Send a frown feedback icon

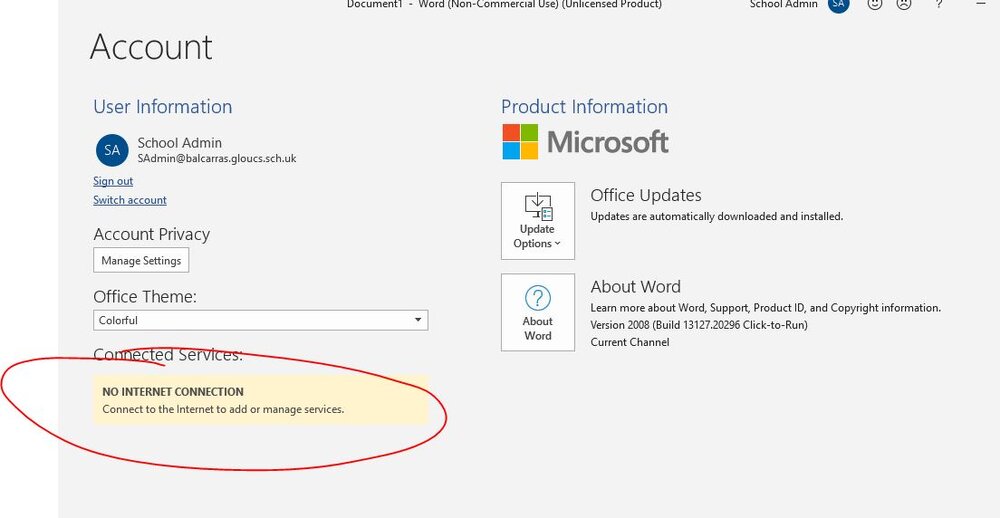[x=904, y=4]
